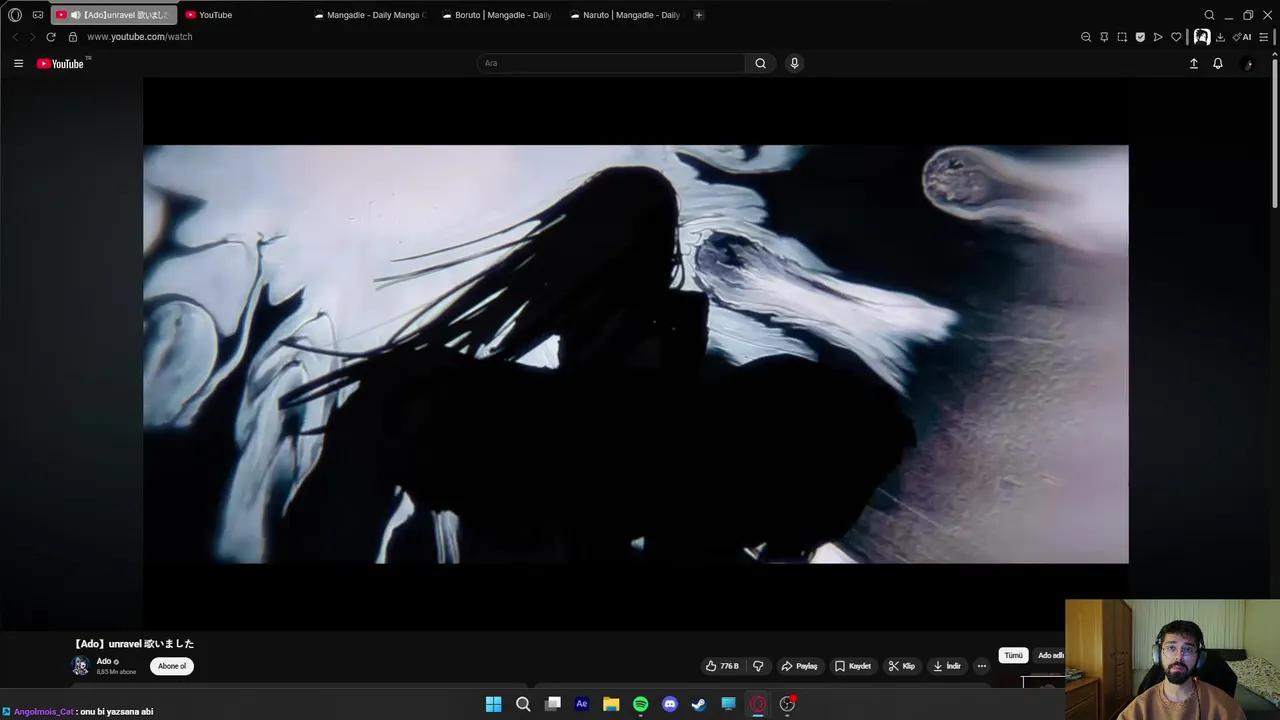Dislike the video with the thumbs-down
The image size is (1280, 720).
pyautogui.click(x=758, y=666)
